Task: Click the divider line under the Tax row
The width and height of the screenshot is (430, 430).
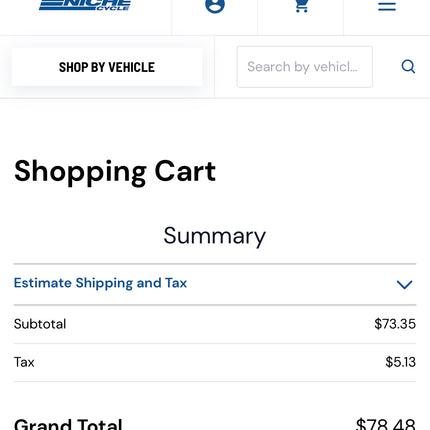Action: (x=215, y=382)
